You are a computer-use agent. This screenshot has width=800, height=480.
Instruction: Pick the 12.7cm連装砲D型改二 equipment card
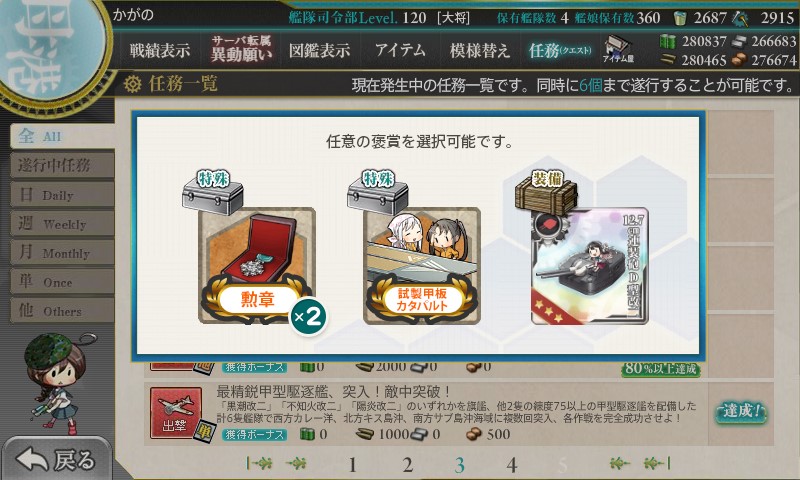(x=589, y=266)
